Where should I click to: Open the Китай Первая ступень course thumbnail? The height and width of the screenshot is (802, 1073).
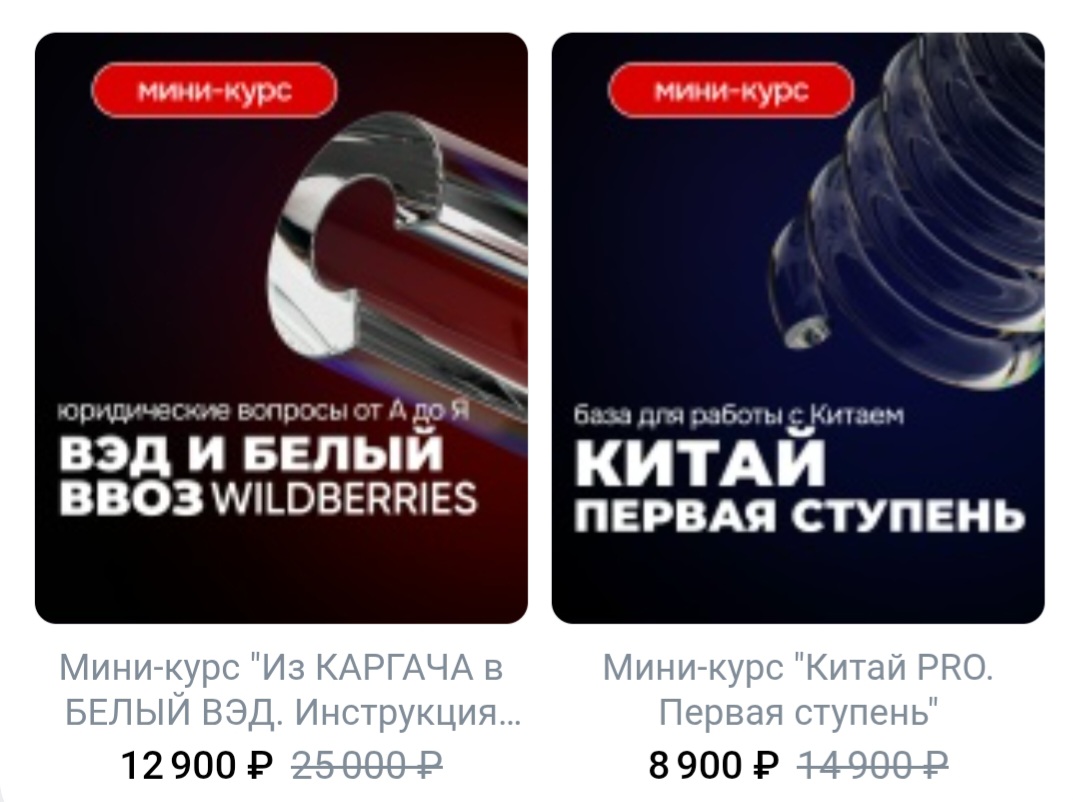(798, 328)
